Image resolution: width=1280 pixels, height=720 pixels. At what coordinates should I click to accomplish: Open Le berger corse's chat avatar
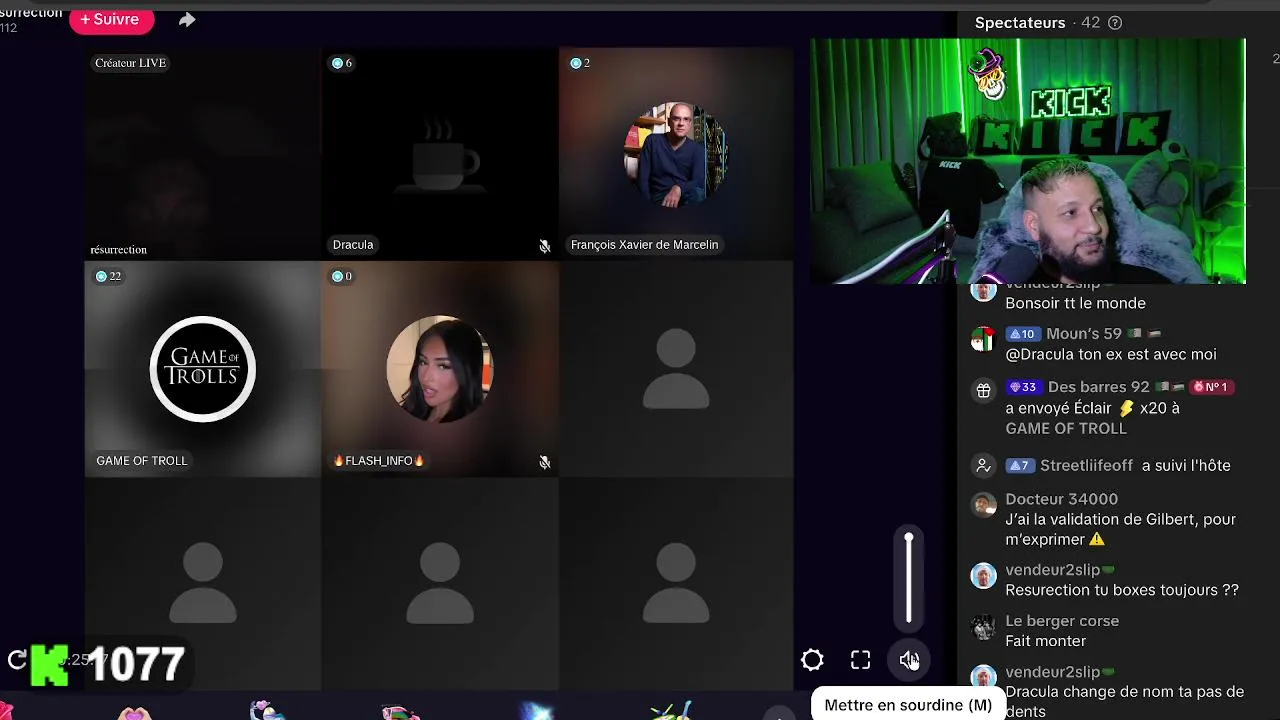point(984,627)
